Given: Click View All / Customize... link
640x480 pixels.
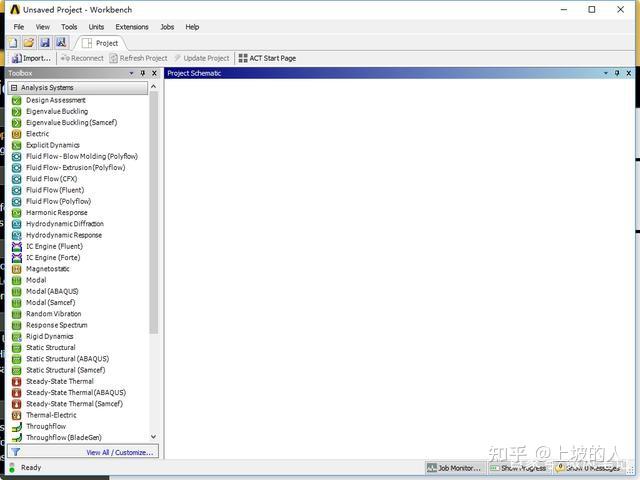Looking at the screenshot, I should (120, 452).
